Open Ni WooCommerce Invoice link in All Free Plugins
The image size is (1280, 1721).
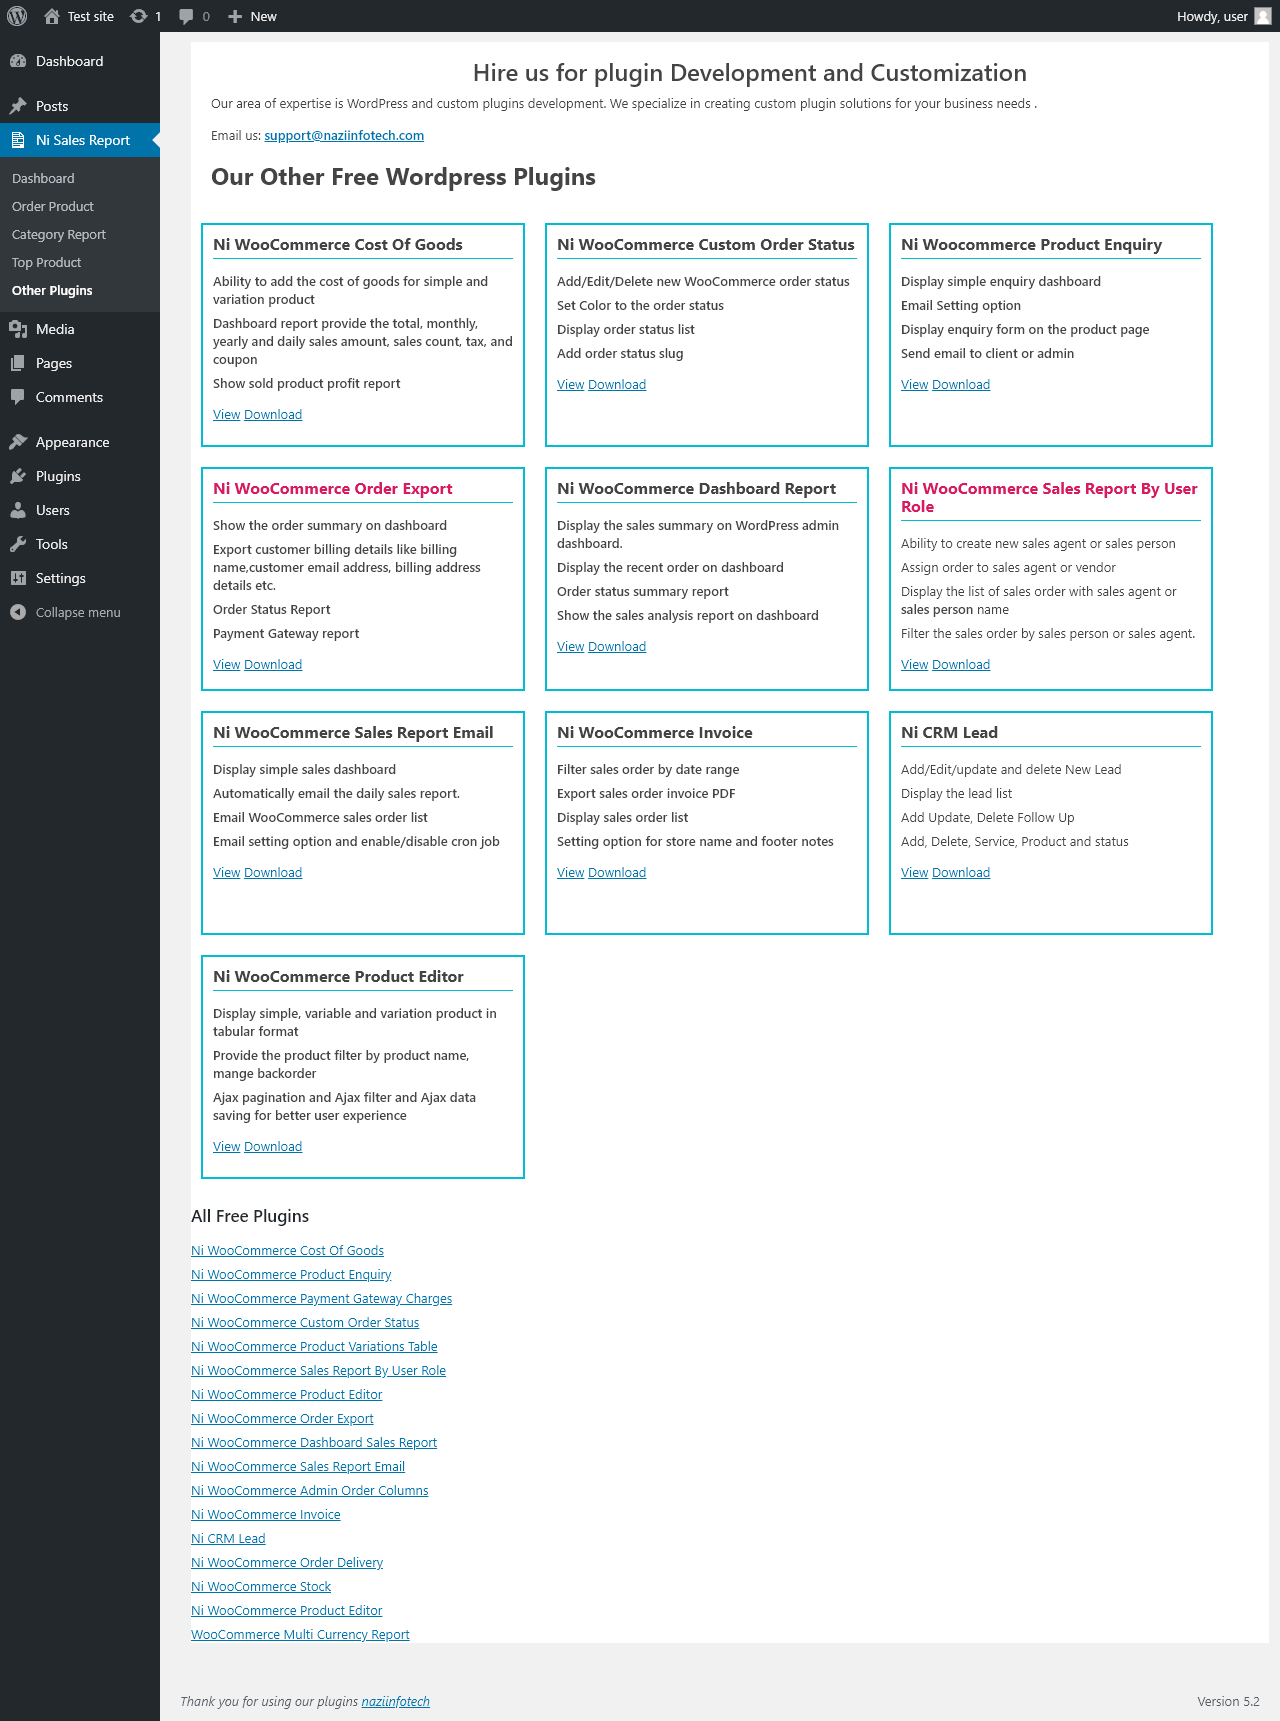click(266, 1514)
